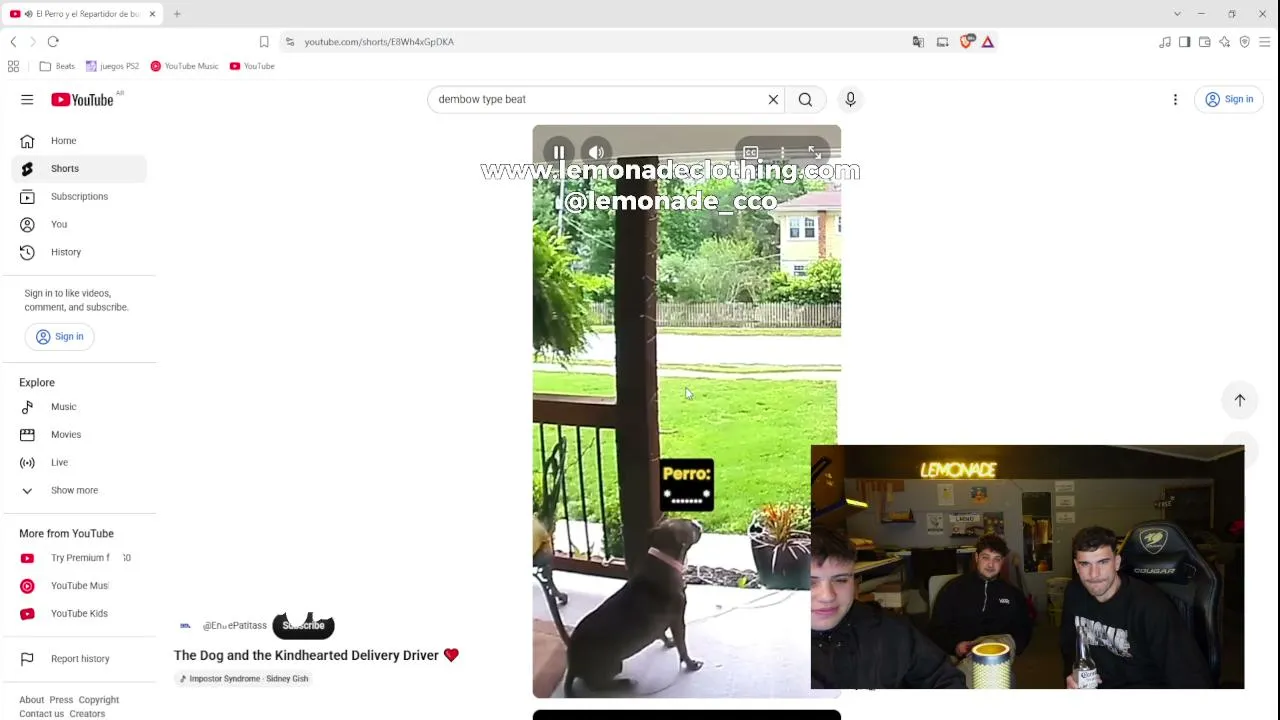Screen dimensions: 1280x720
Task: Click the magnifier search button
Action: coord(805,99)
